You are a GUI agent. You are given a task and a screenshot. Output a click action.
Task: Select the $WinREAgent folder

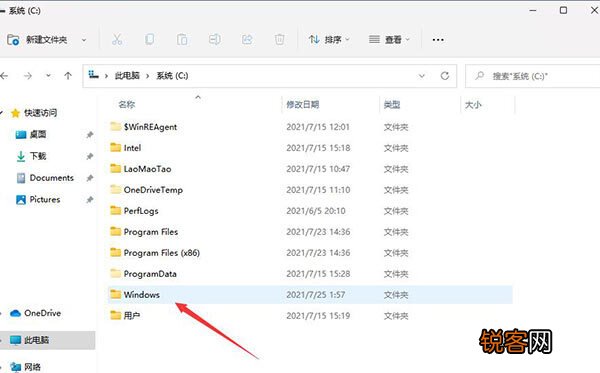coord(150,127)
